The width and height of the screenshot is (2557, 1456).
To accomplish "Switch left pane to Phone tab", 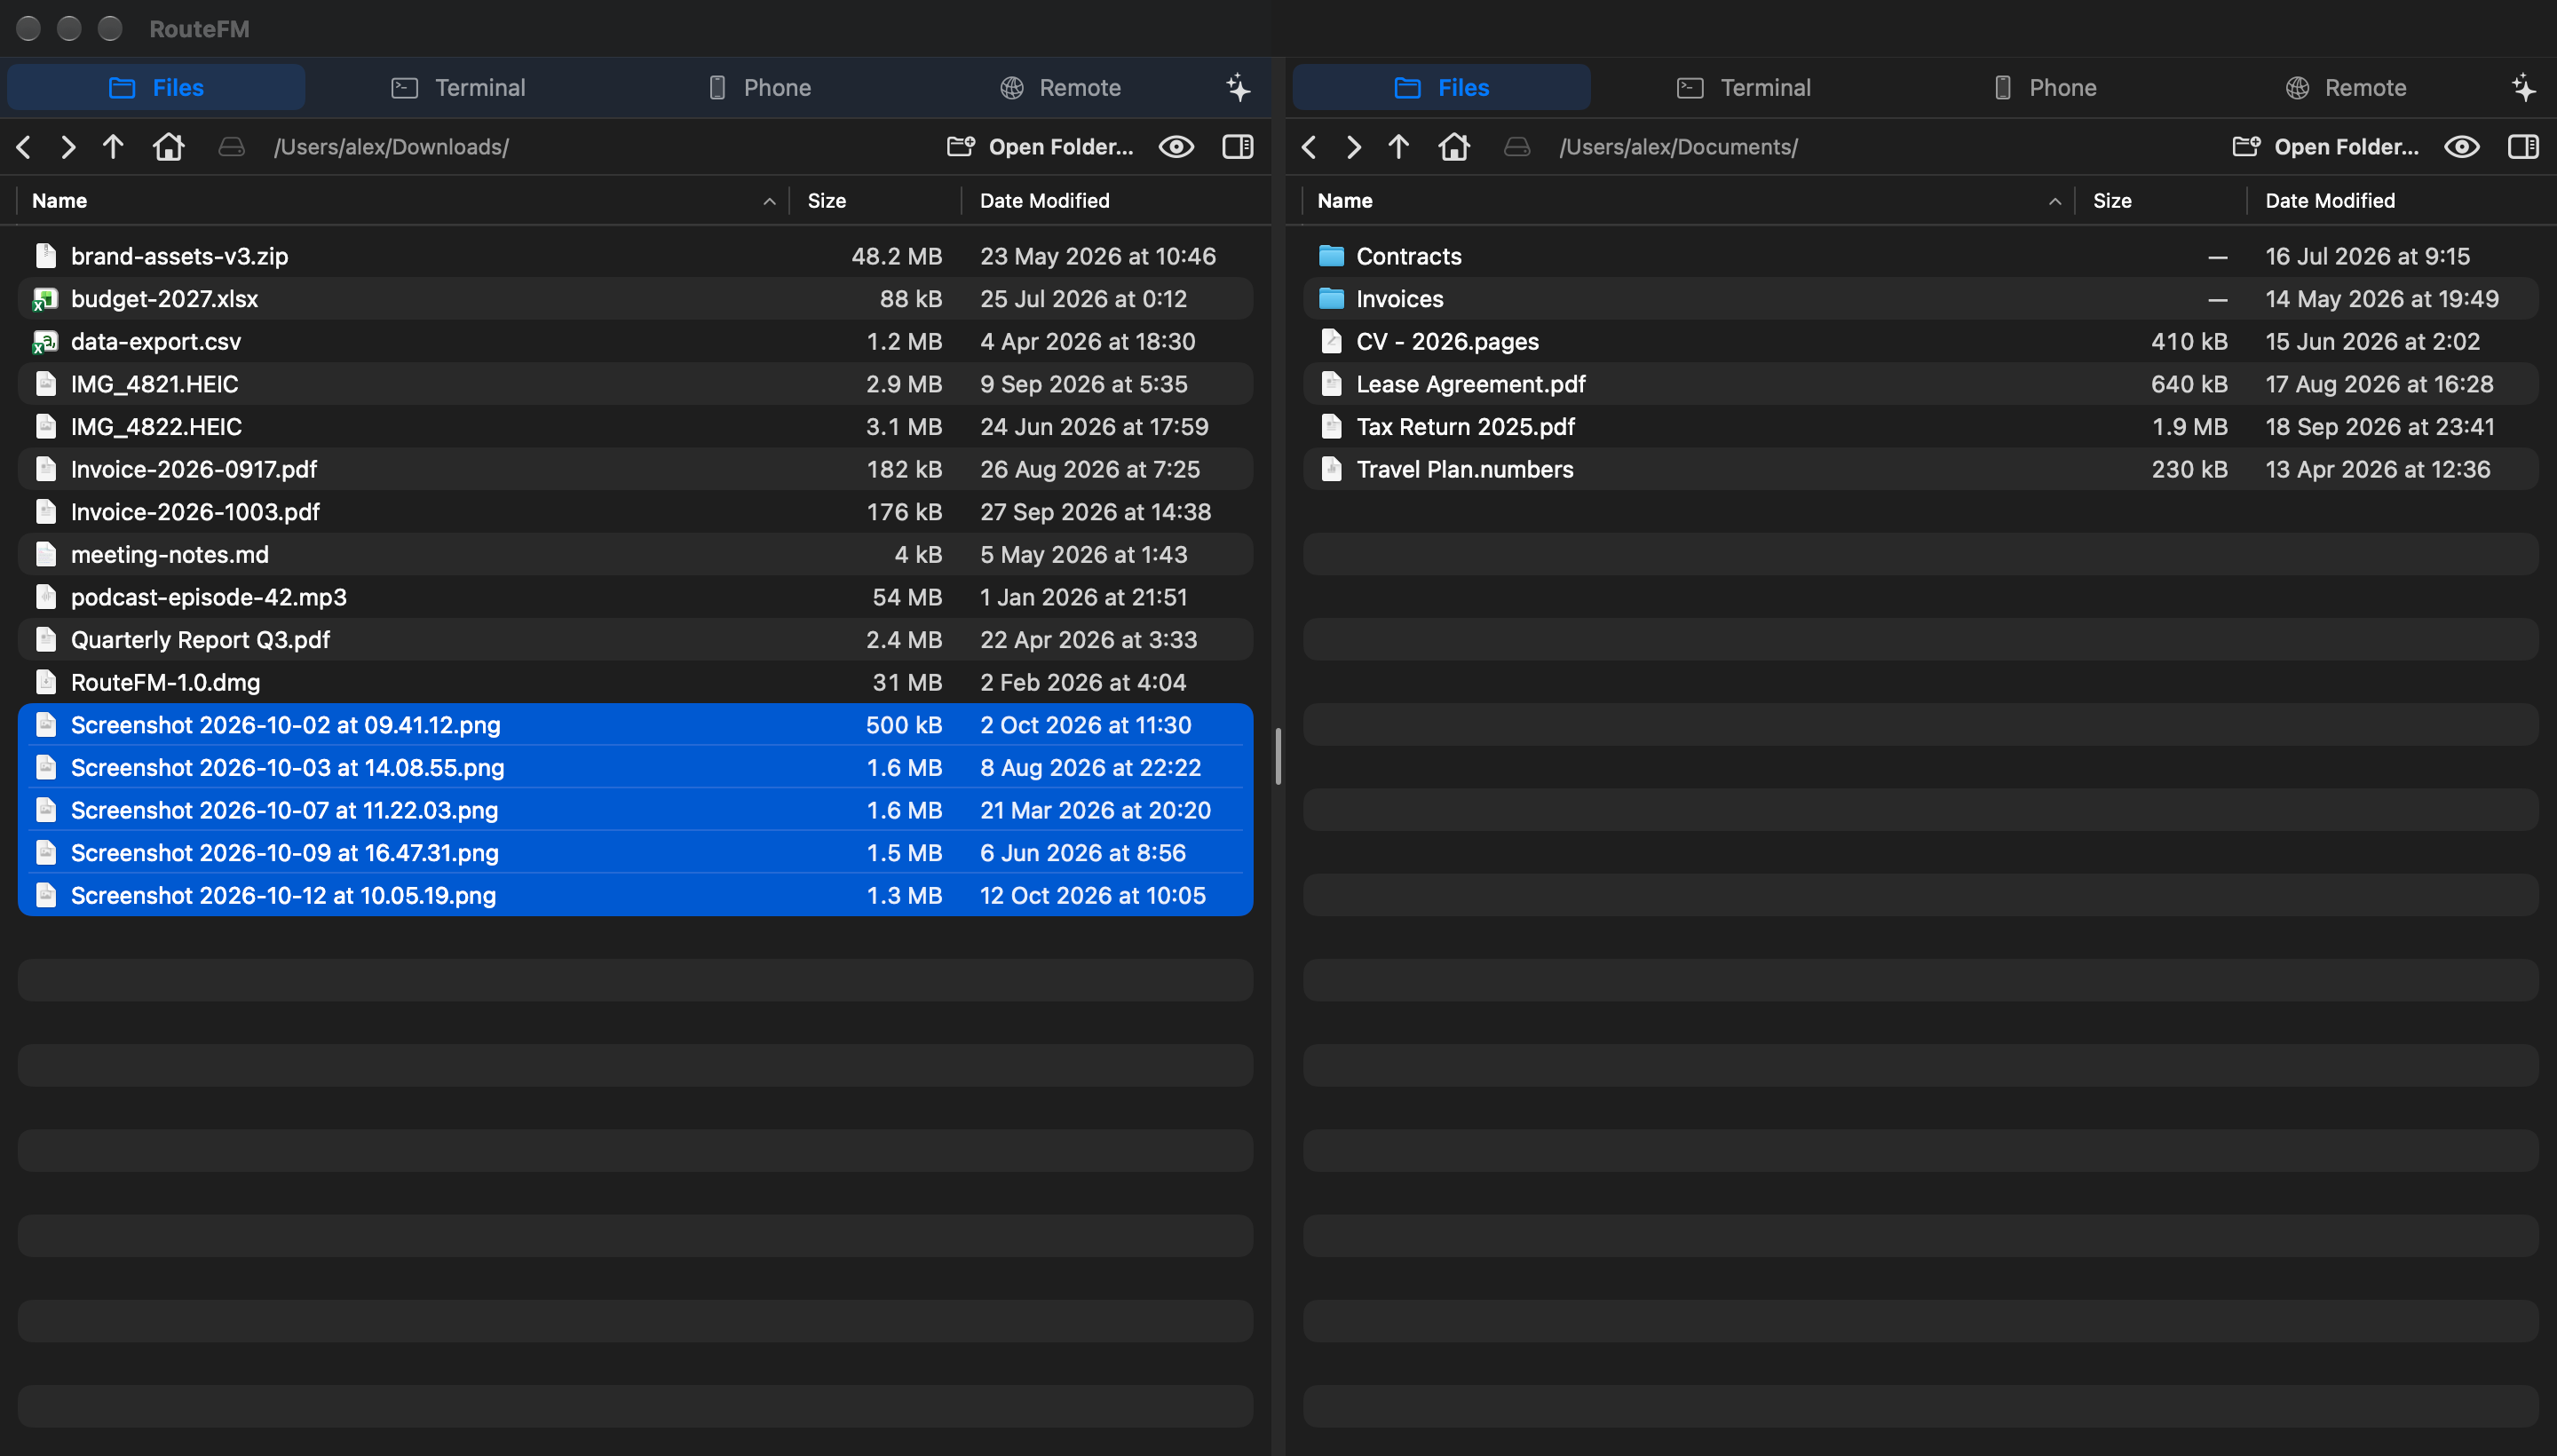I will 759,88.
